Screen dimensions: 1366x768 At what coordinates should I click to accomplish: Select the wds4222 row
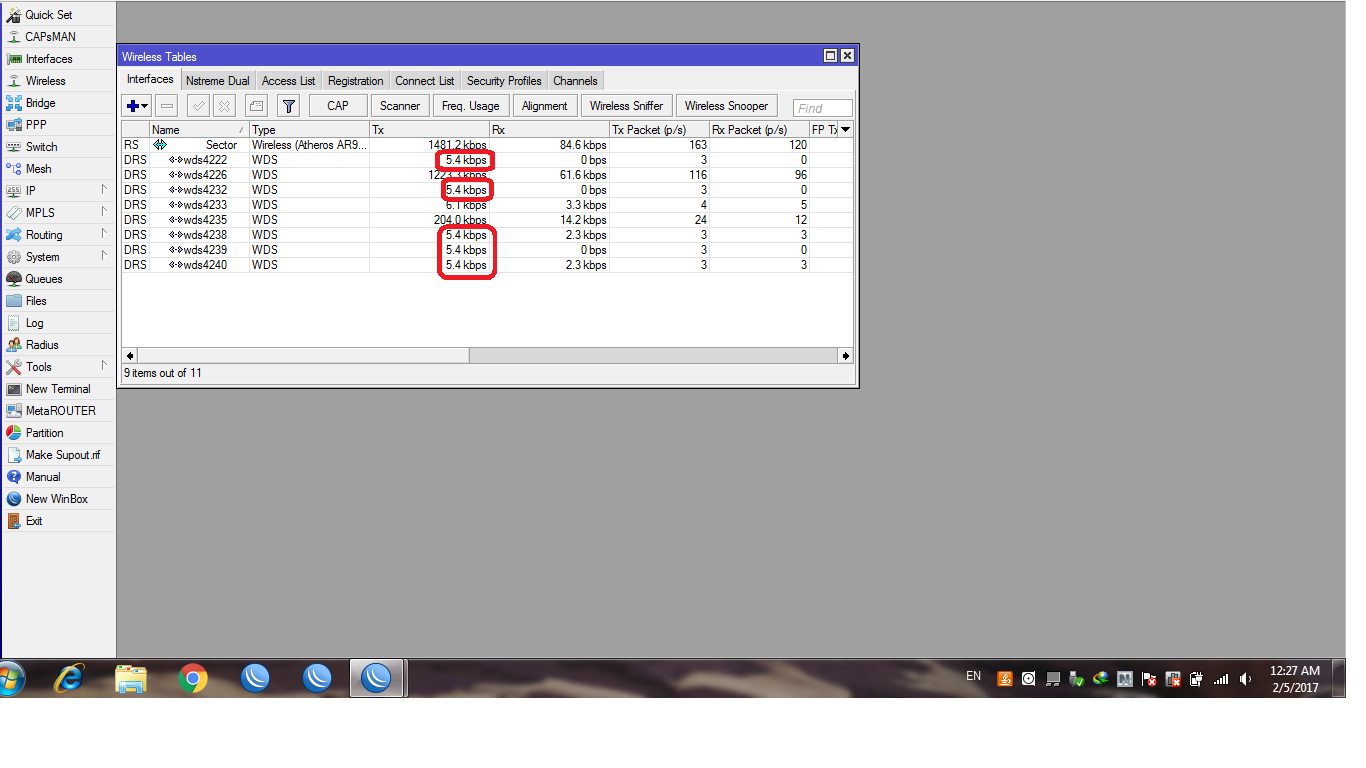click(487, 160)
